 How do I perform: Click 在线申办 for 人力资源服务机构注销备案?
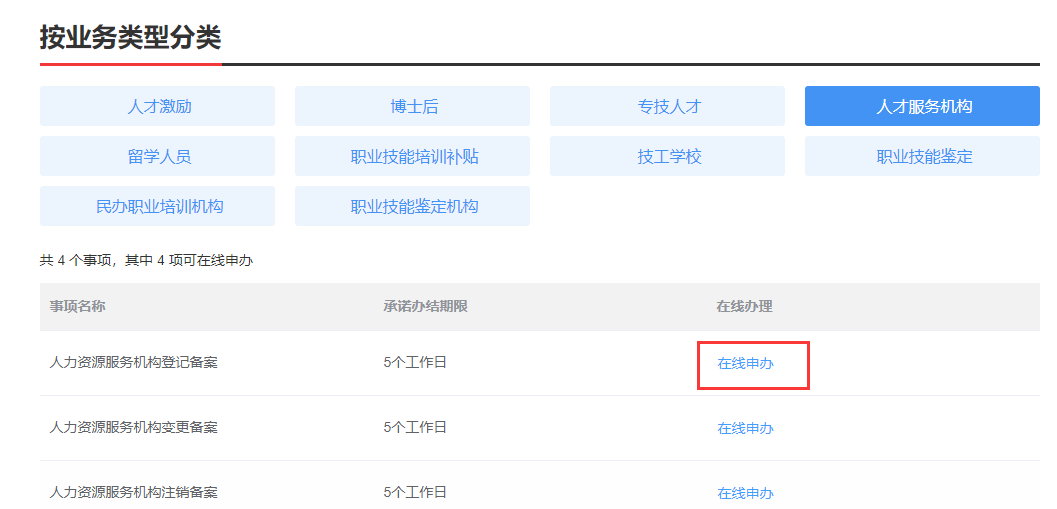point(746,493)
